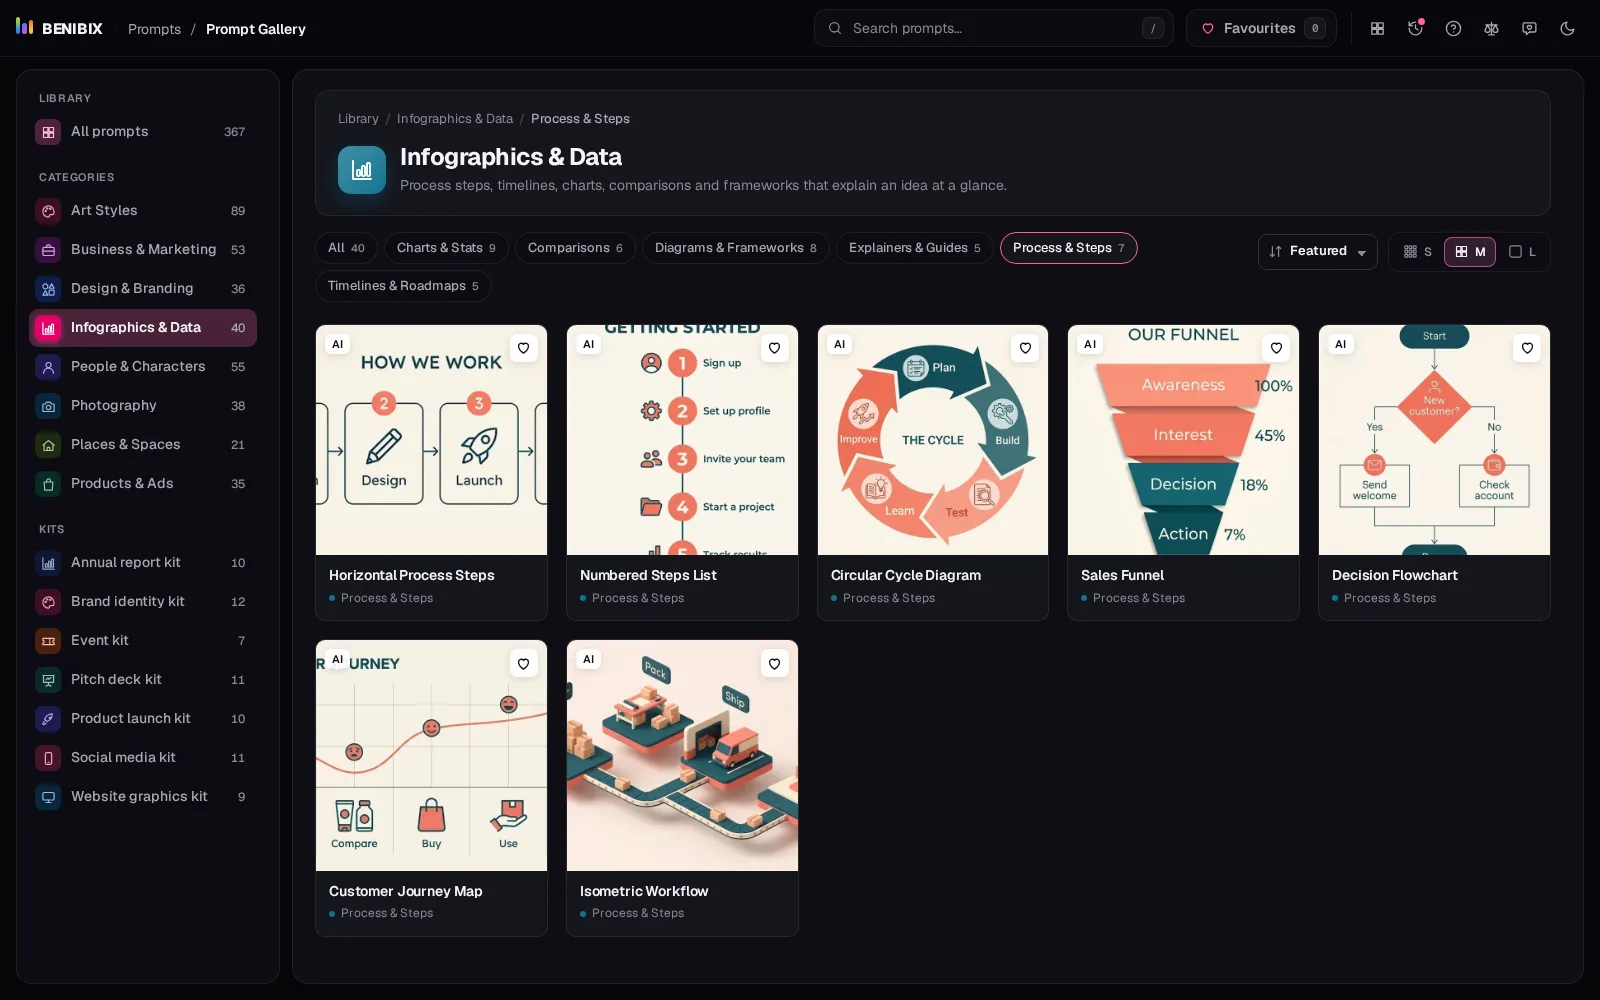
Task: Click the Business & Marketing briefcase icon
Action: 48,250
